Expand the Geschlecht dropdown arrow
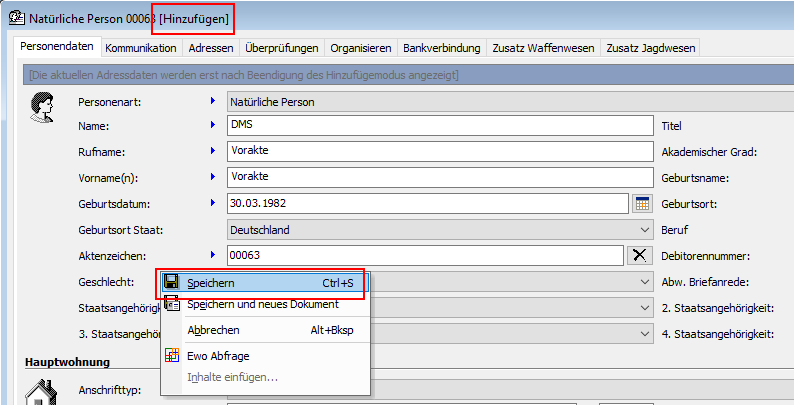Screen dimensions: 794x405 [641, 282]
